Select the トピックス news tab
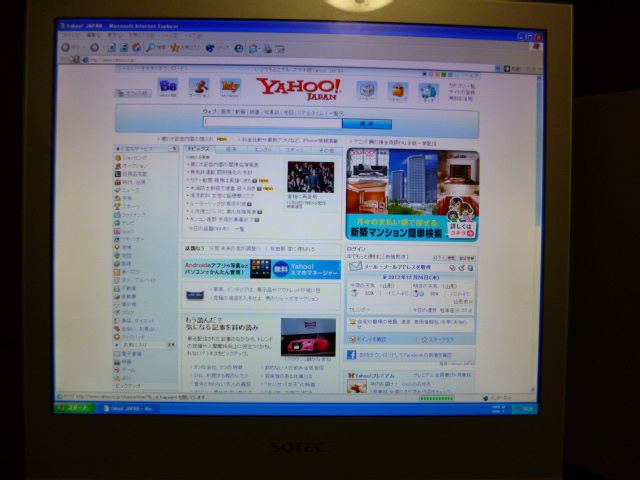Screen dimensions: 640x480 199,149
